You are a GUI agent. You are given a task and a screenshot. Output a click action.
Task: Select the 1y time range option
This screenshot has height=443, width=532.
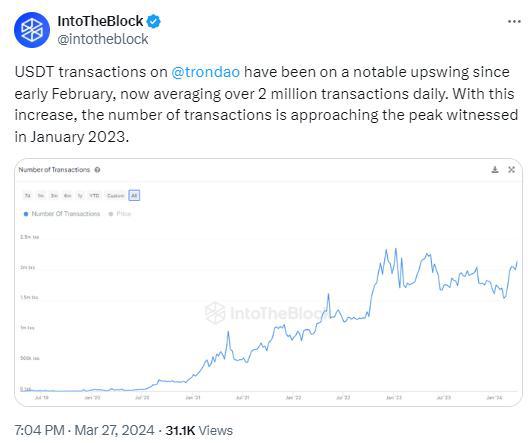(80, 196)
